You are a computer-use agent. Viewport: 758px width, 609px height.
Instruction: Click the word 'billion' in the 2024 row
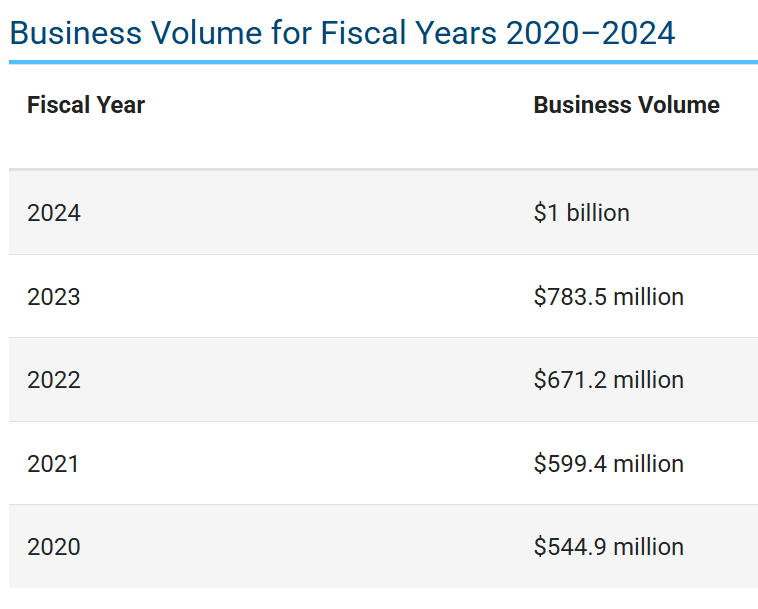pyautogui.click(x=598, y=213)
